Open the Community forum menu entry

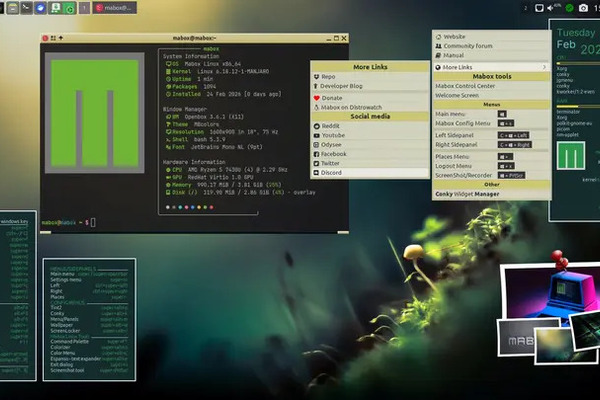pos(492,46)
